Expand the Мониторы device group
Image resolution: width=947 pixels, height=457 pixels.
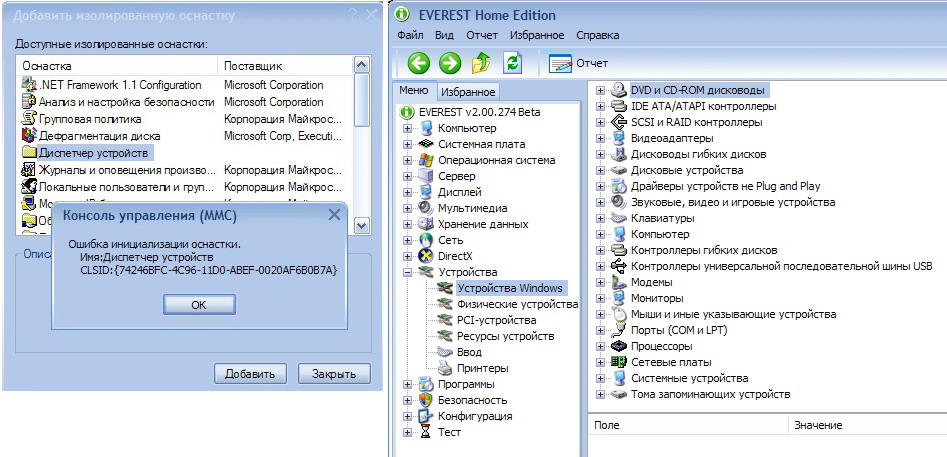coord(600,298)
